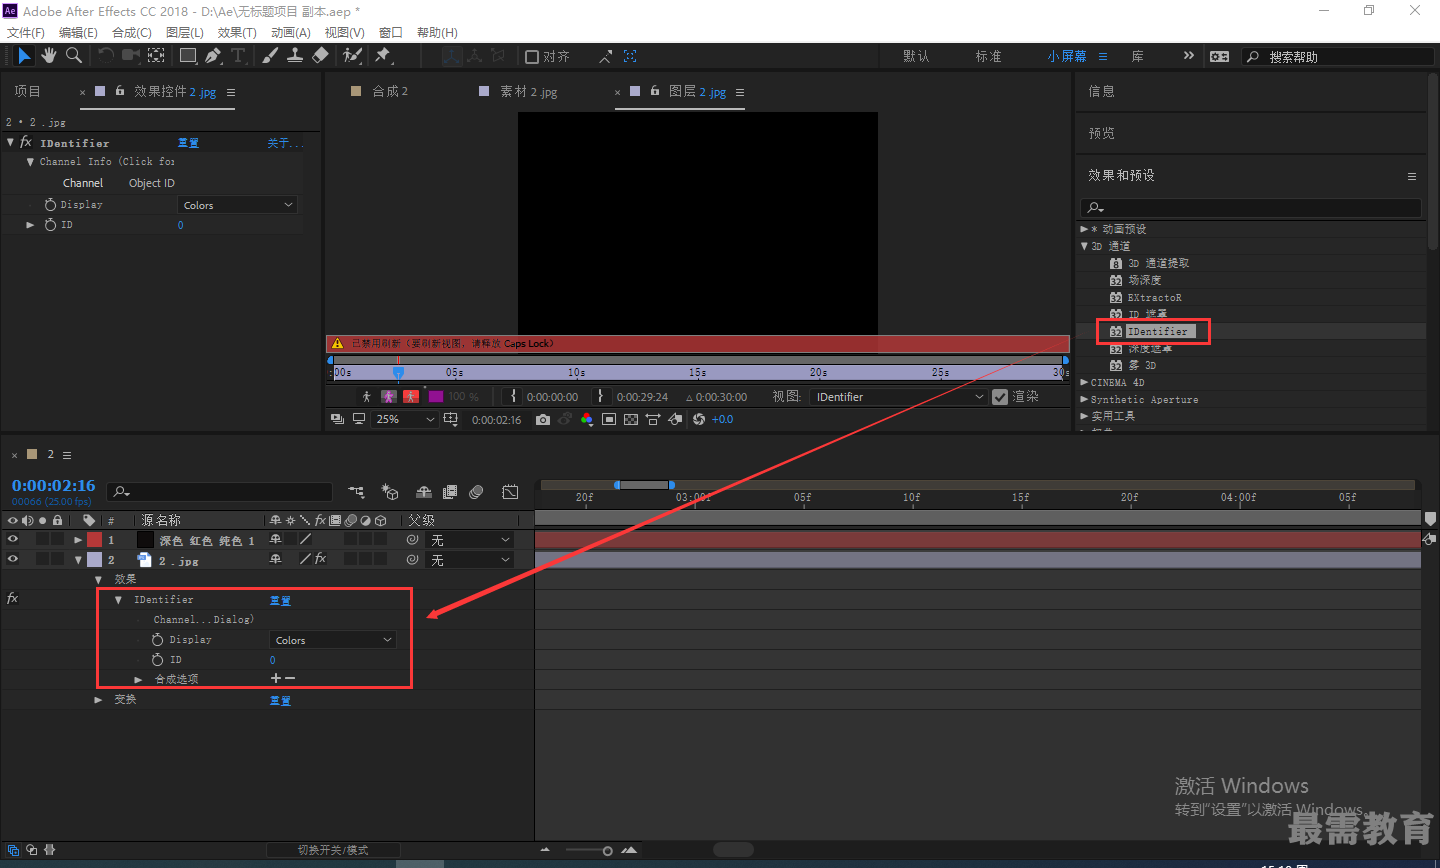
Task: Select the Eraser tool
Action: click(320, 56)
